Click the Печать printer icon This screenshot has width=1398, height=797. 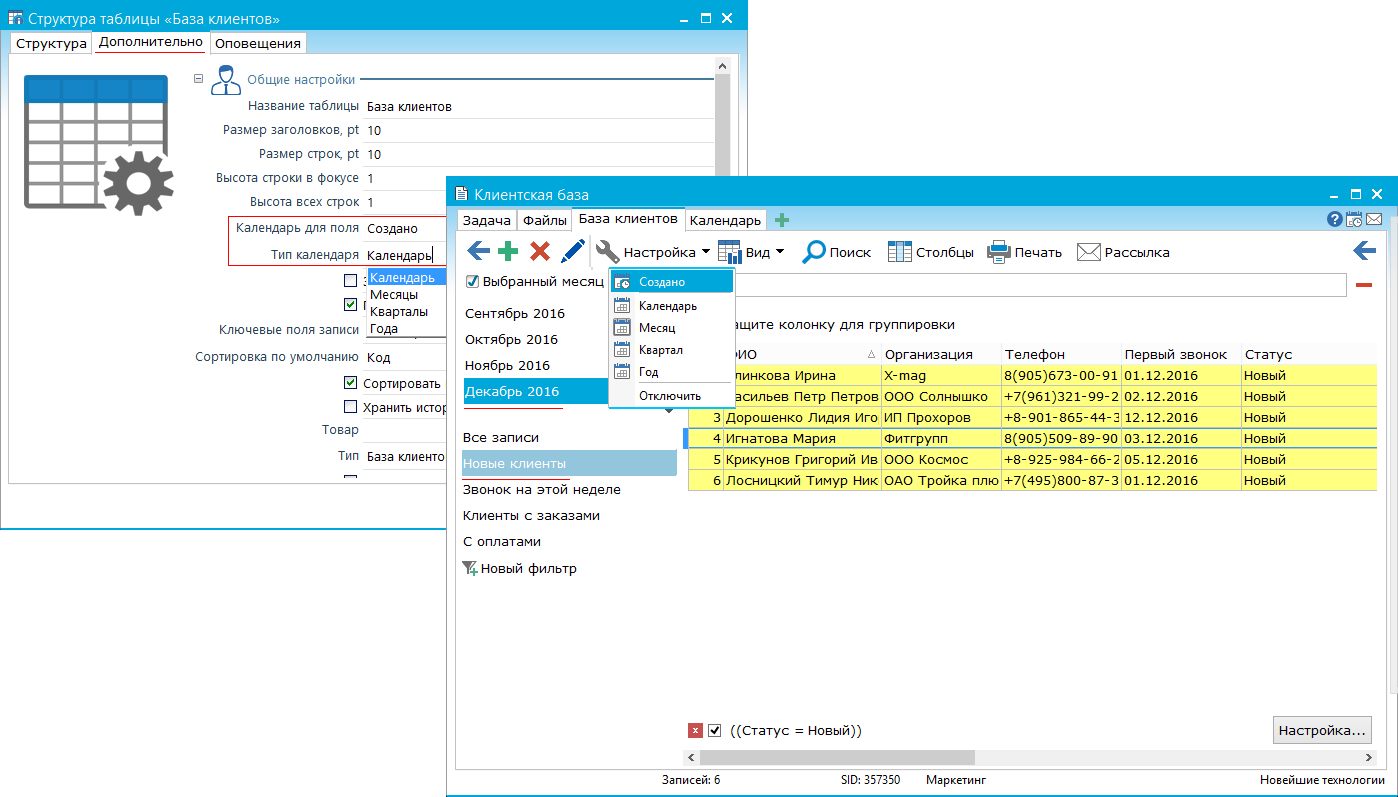coord(999,252)
